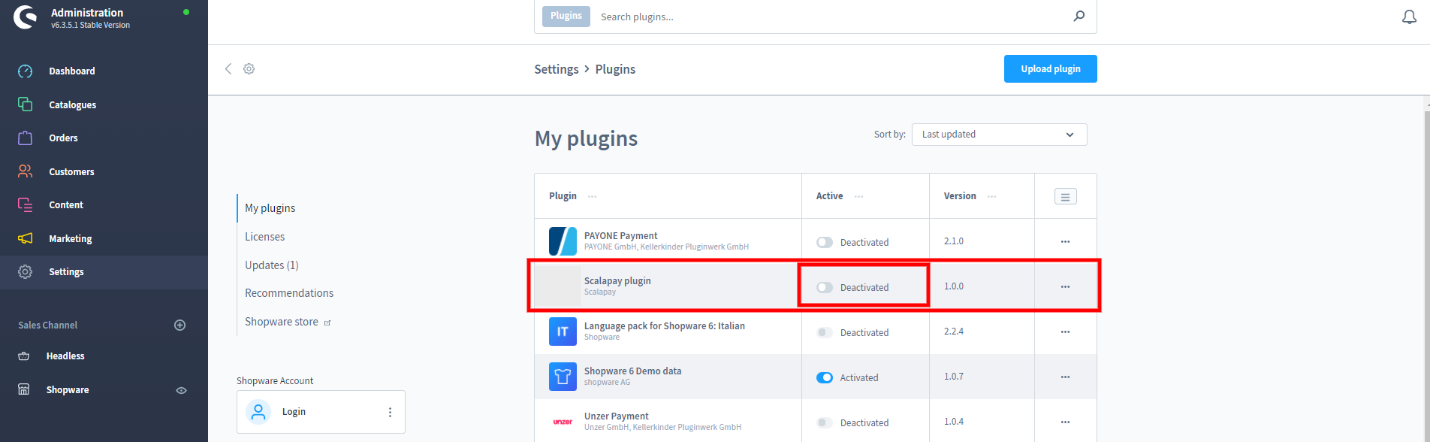This screenshot has width=1430, height=442.
Task: Open PAYONE Payment row actions menu
Action: coord(1065,242)
